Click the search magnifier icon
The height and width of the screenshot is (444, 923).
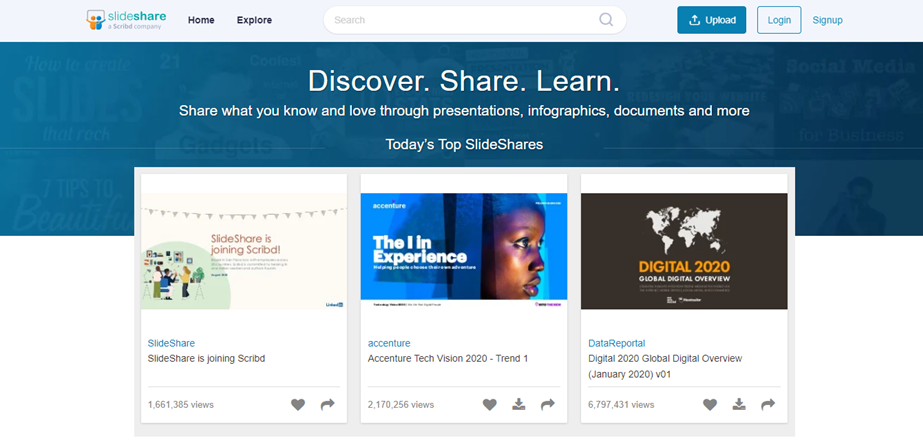(607, 20)
